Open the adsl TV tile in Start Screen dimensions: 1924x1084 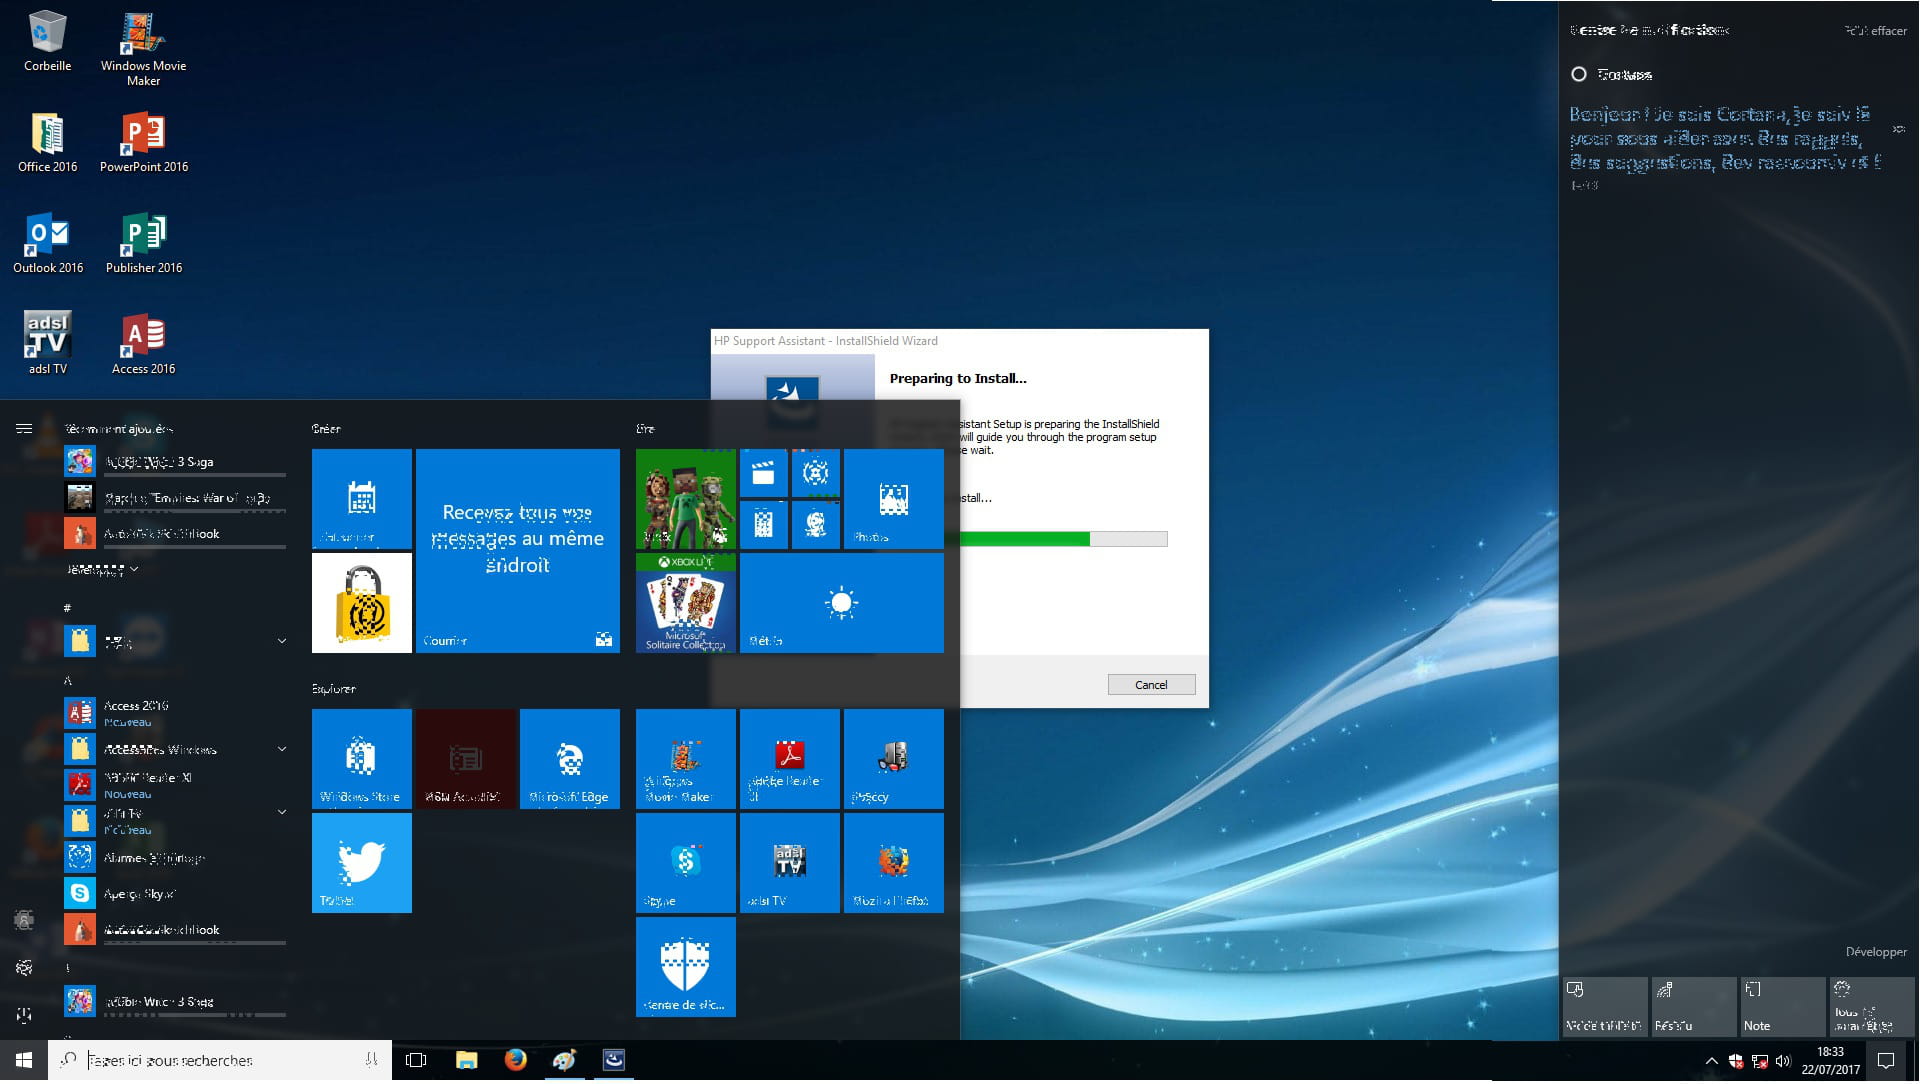(x=790, y=864)
